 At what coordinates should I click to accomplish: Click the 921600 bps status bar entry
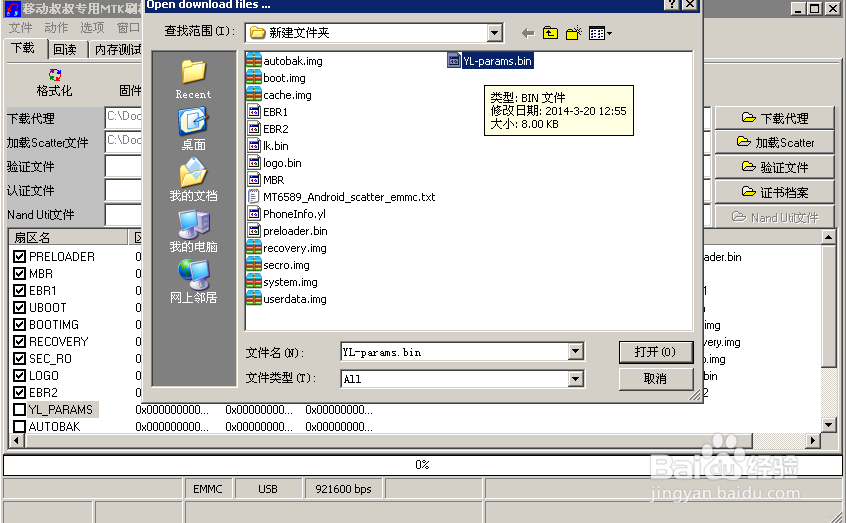click(x=343, y=489)
